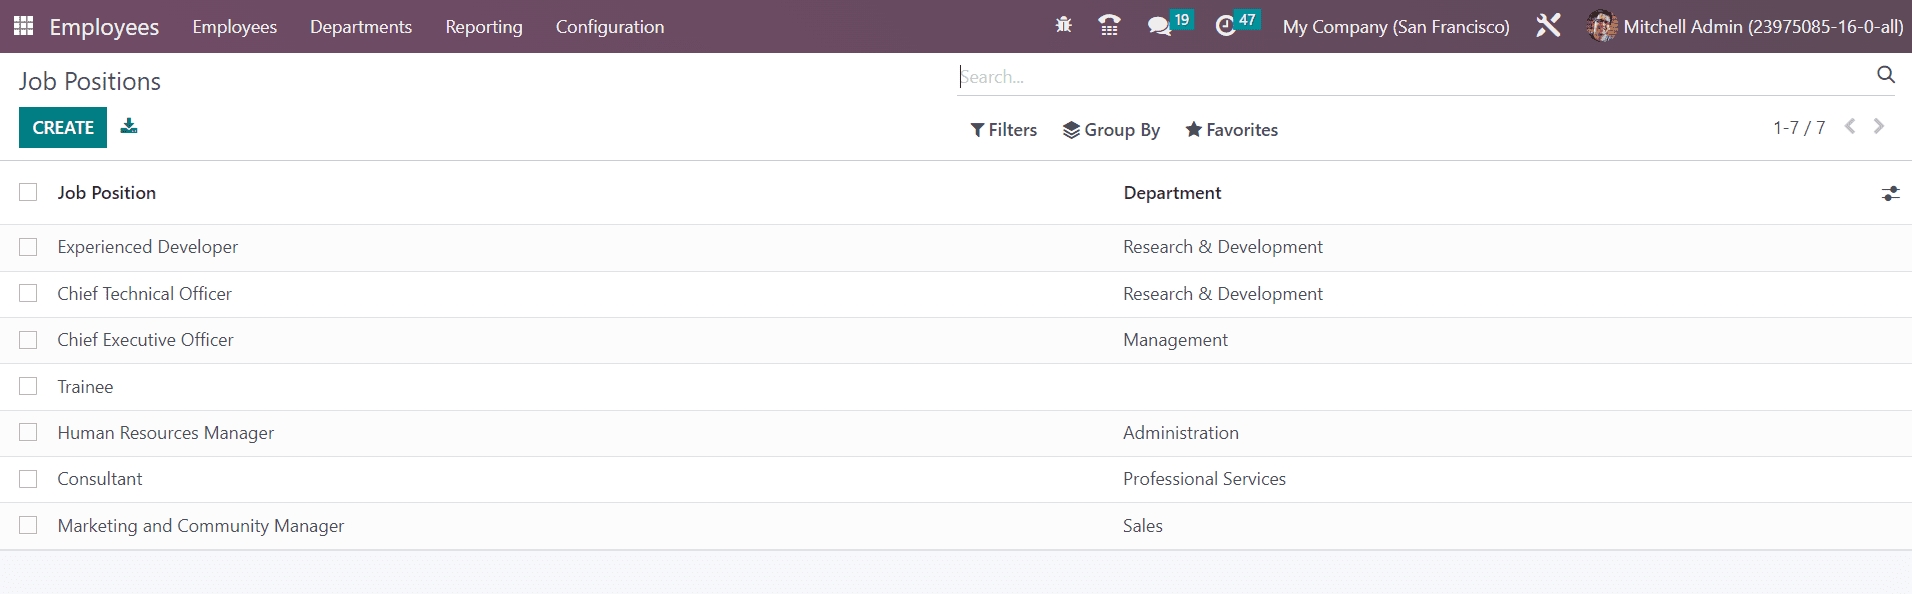
Task: Click the debug bug icon
Action: coord(1063,25)
